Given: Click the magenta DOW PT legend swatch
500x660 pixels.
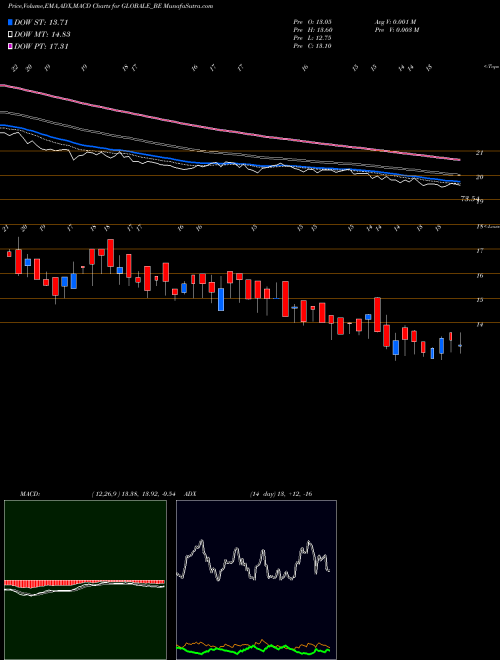Looking at the screenshot, I should click(11, 47).
